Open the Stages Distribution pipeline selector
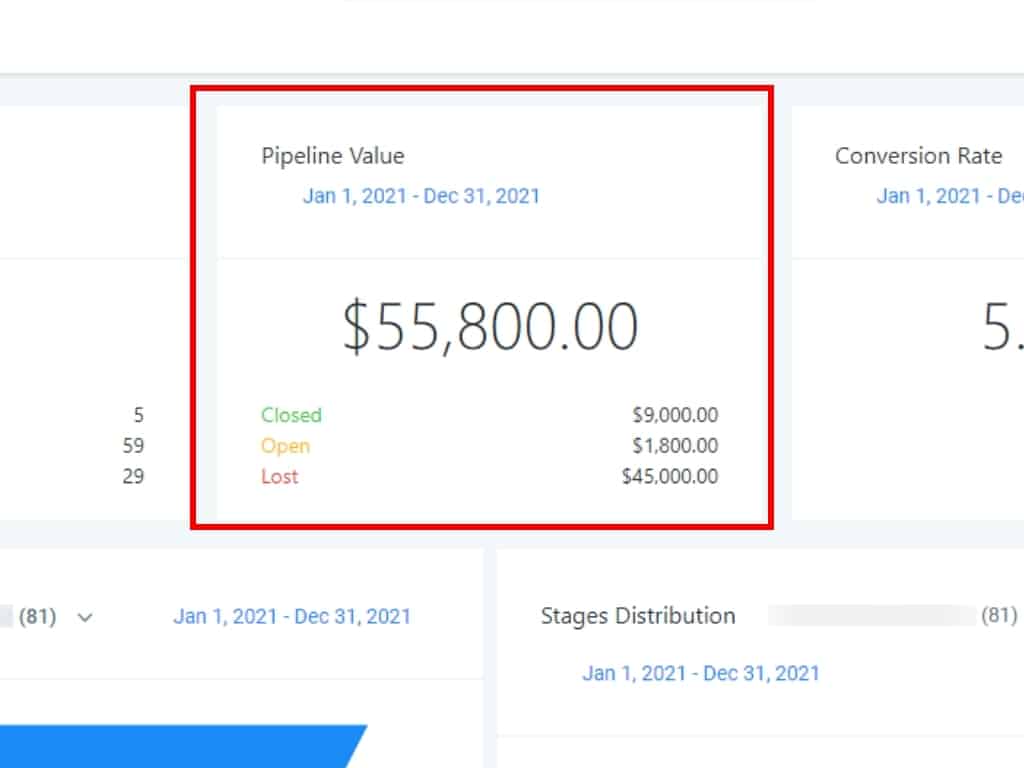This screenshot has height=768, width=1024. pos(890,616)
